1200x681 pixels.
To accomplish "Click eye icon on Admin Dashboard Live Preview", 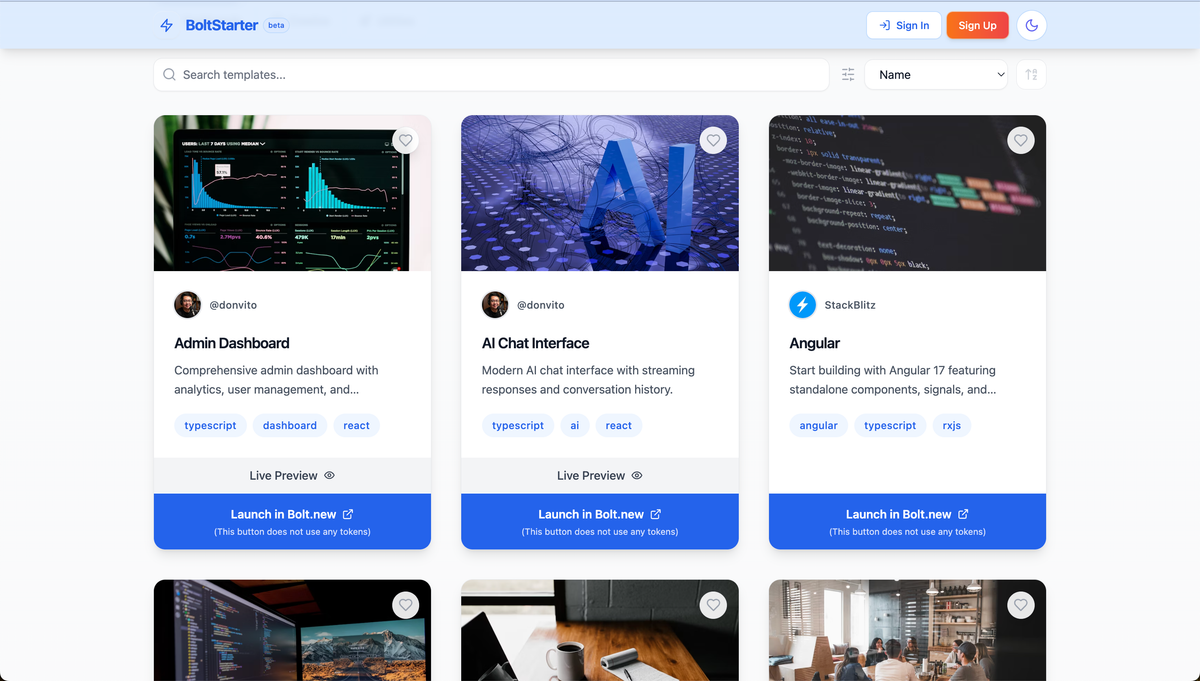I will click(329, 476).
